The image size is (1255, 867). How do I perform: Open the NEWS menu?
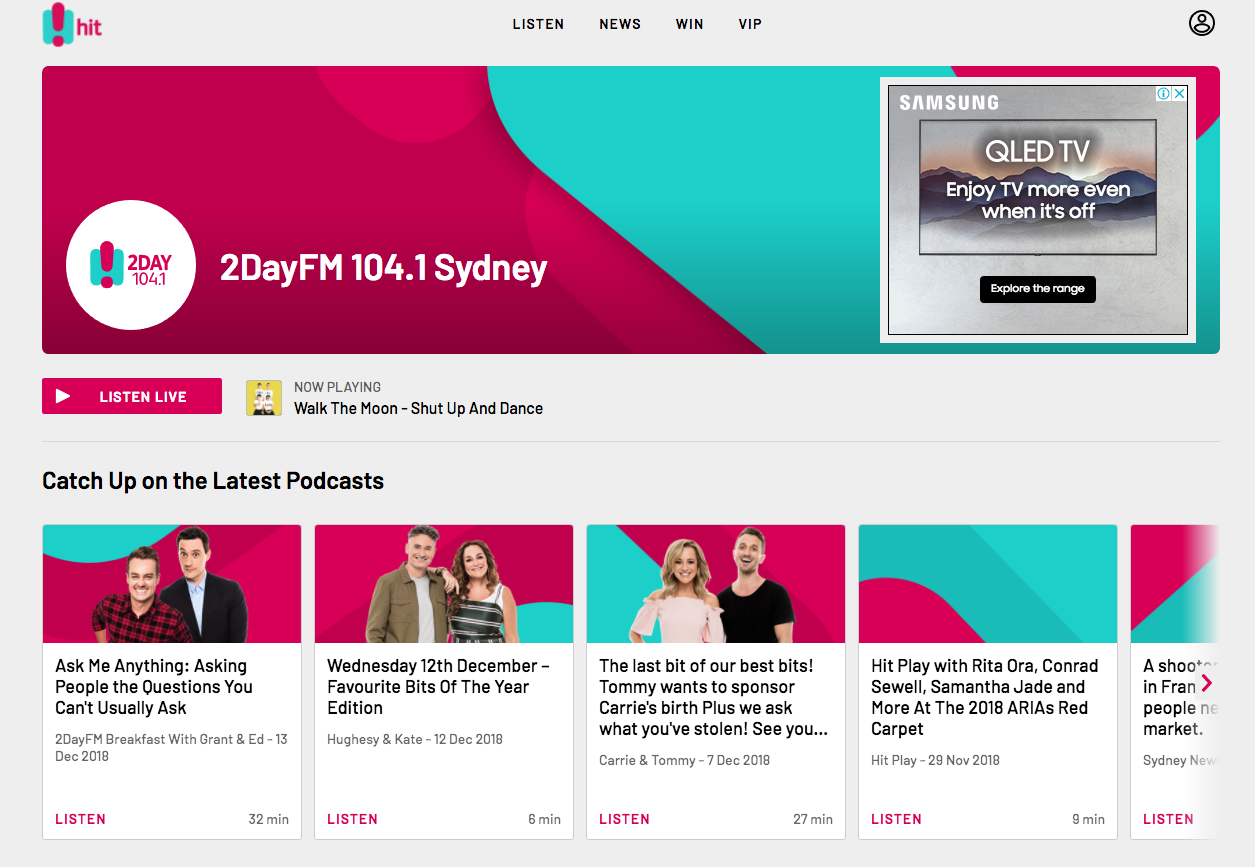point(620,24)
